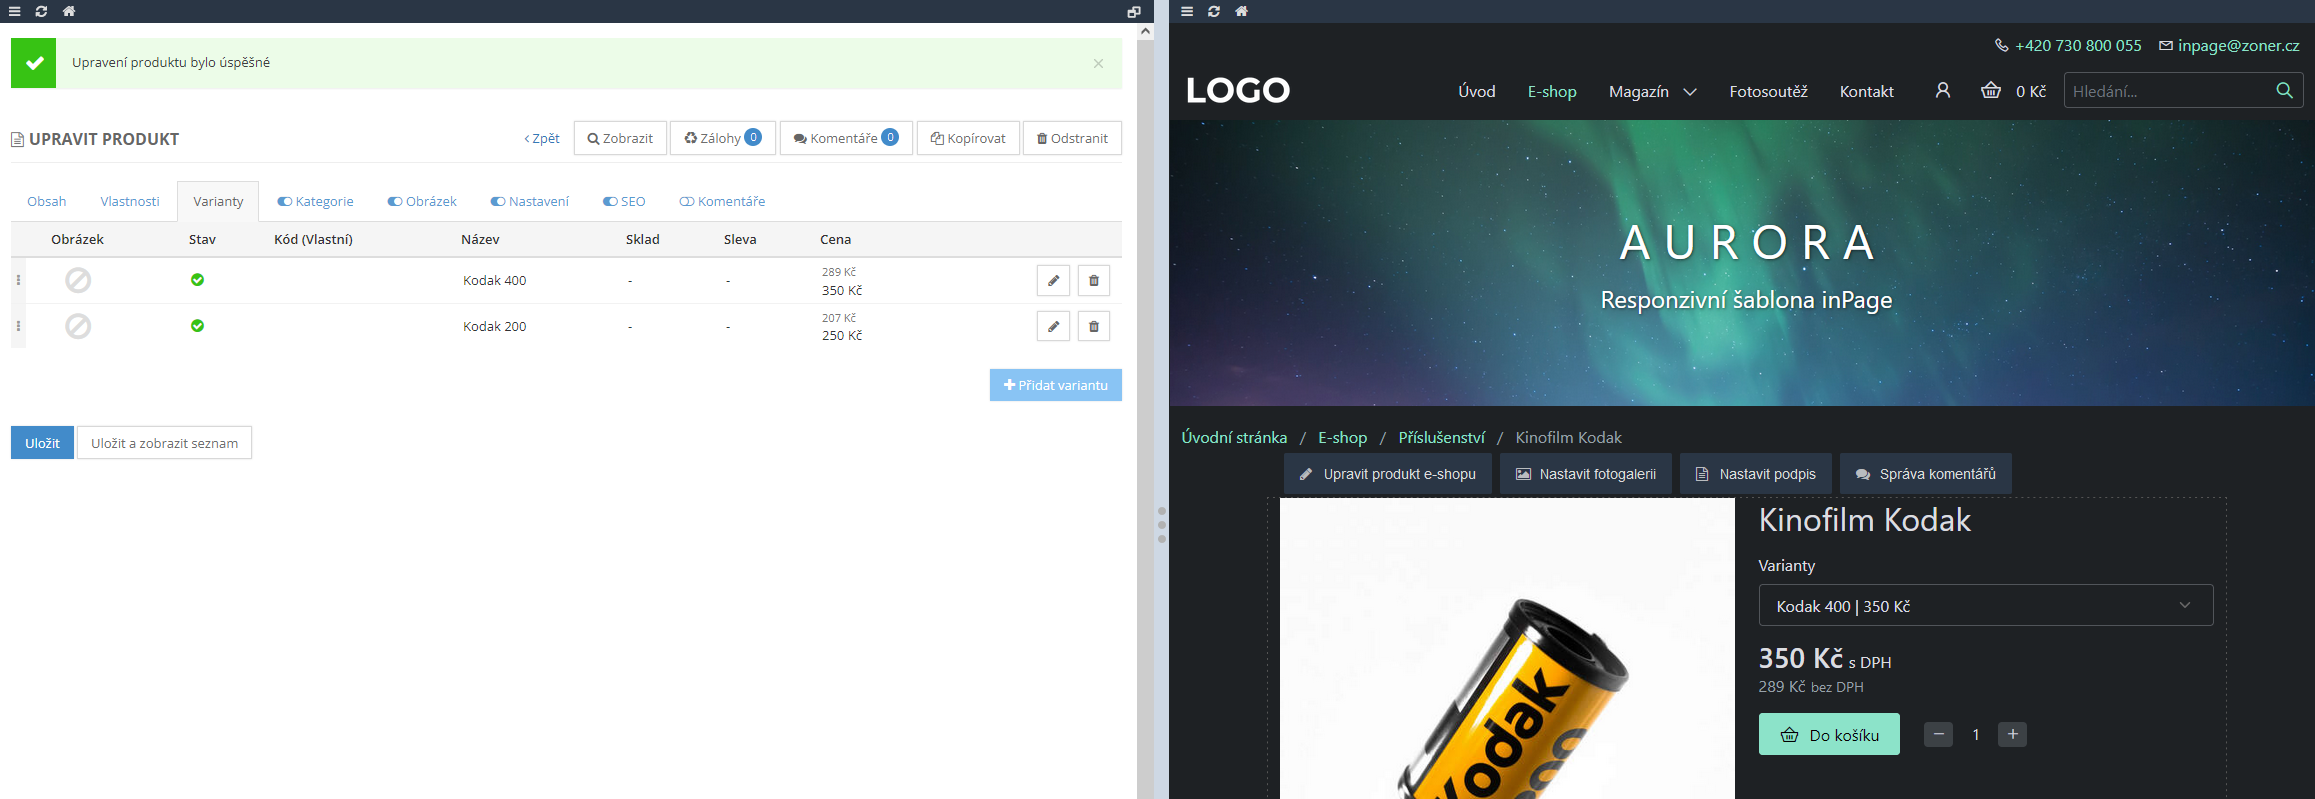The image size is (2315, 799).
Task: Open the shopping cart basket icon
Action: click(1990, 91)
